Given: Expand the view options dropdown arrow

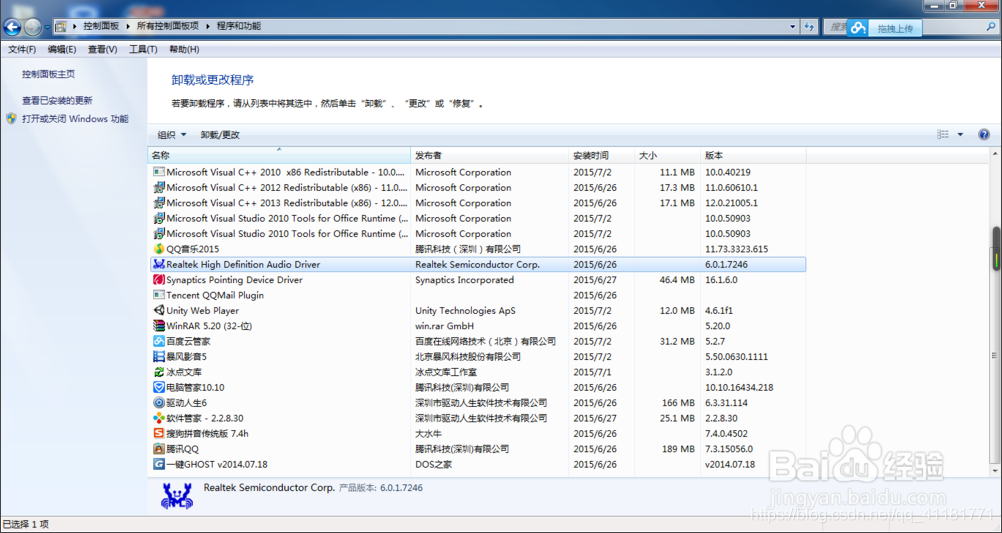Looking at the screenshot, I should pos(960,135).
